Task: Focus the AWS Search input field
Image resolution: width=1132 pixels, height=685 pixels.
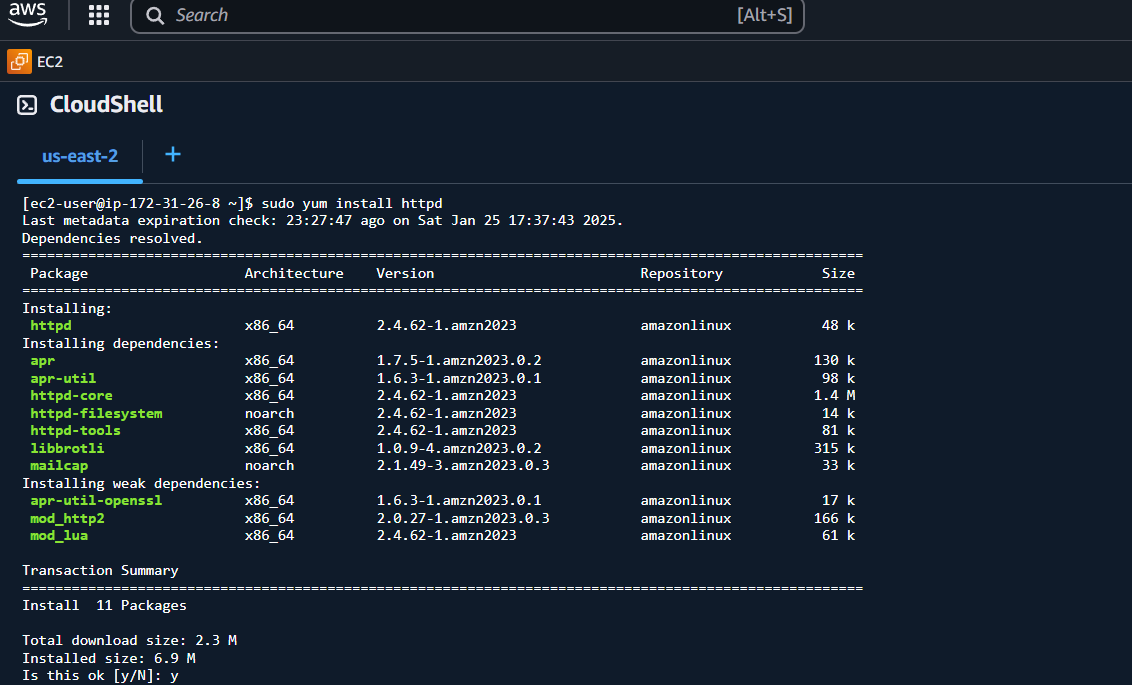Action: [467, 15]
